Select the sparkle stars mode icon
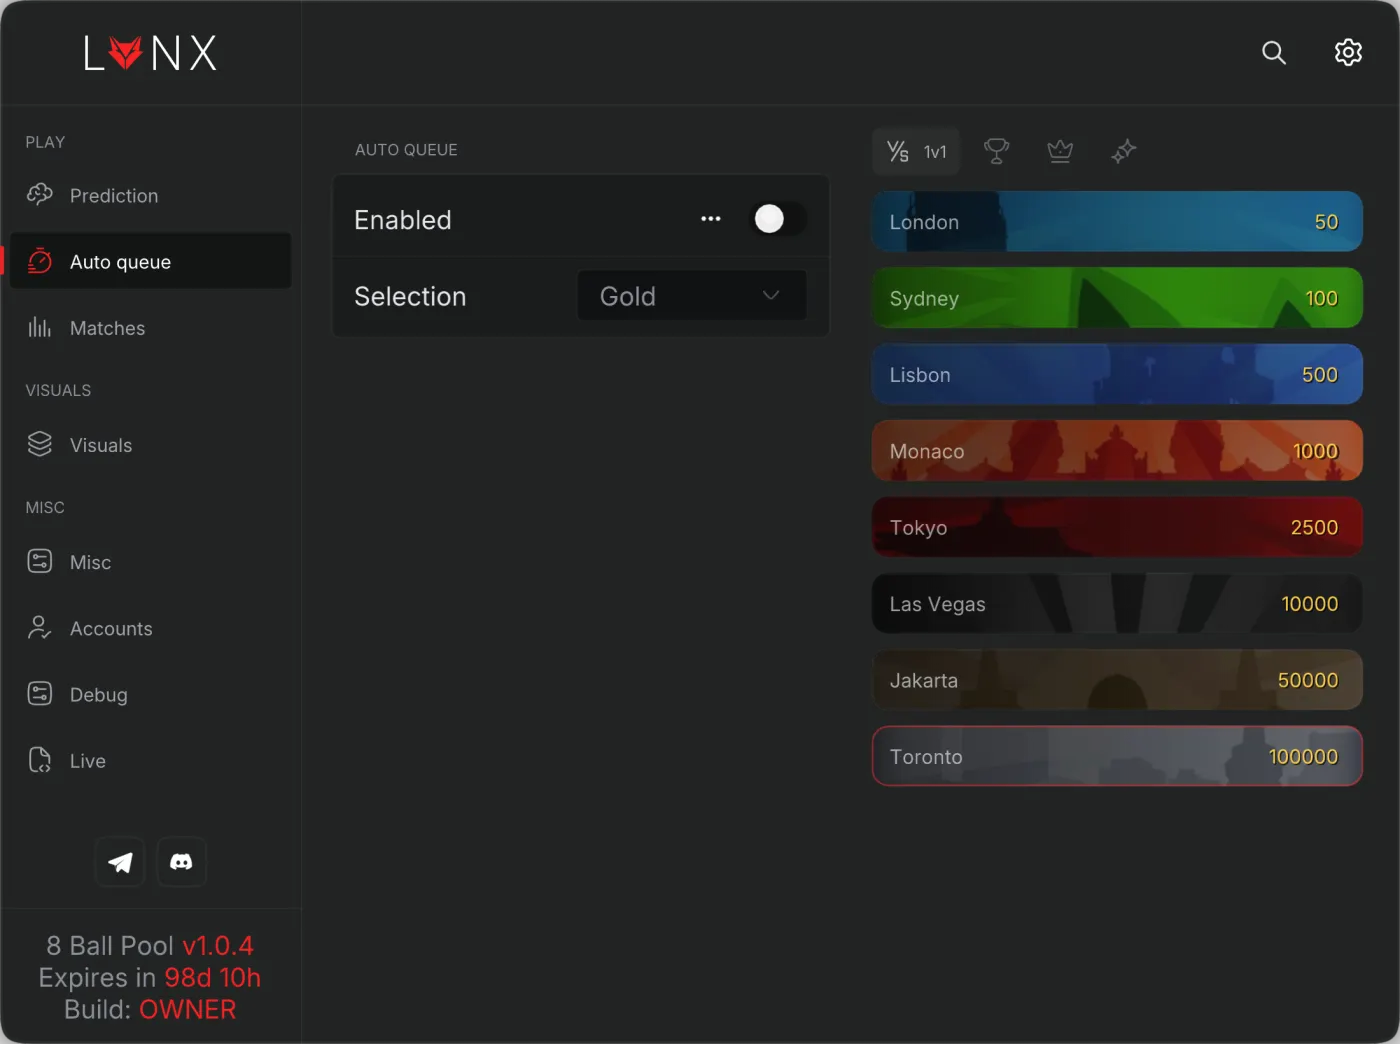The width and height of the screenshot is (1400, 1044). pos(1124,151)
